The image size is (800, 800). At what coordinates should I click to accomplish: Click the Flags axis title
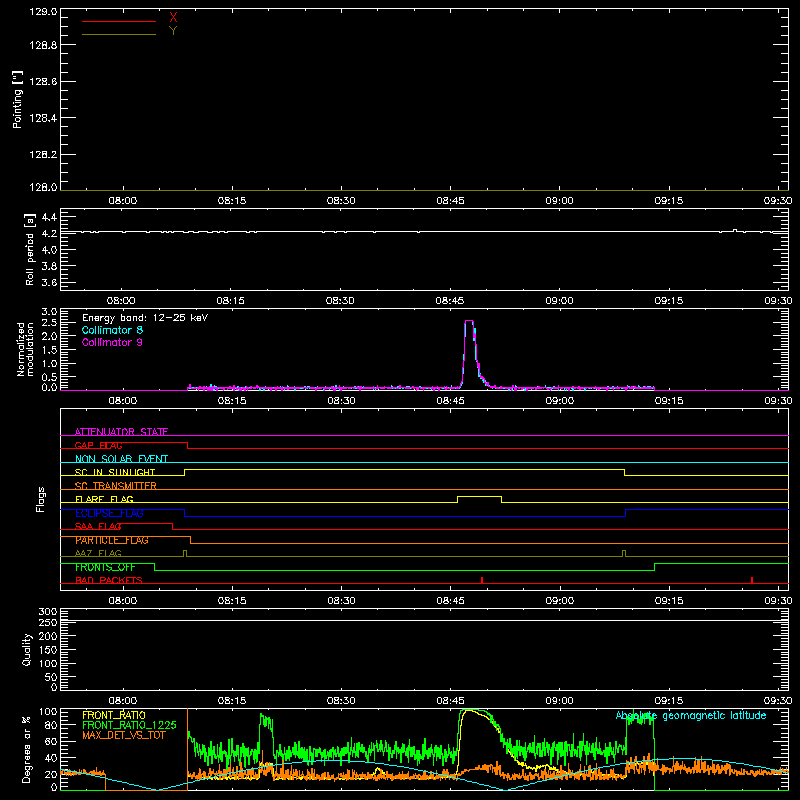tap(40, 499)
